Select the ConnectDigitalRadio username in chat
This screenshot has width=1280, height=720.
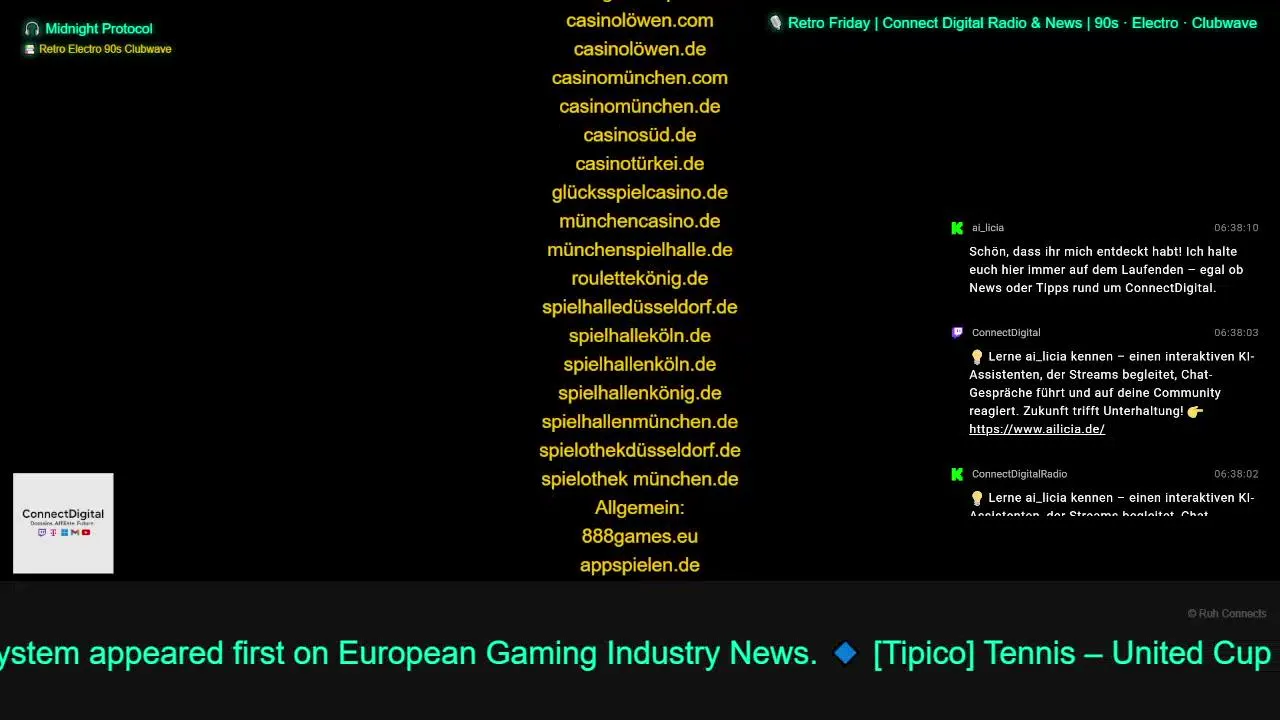pyautogui.click(x=1019, y=474)
